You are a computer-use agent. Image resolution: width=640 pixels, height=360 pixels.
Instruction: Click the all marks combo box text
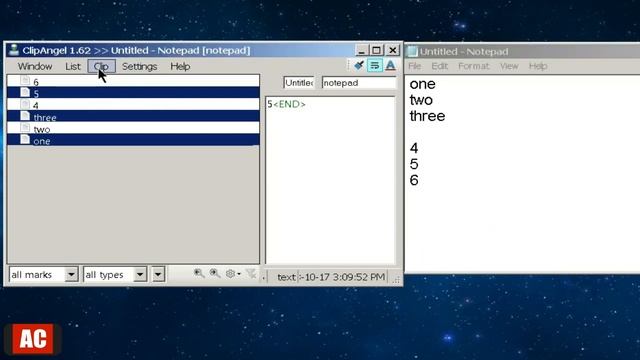pyautogui.click(x=32, y=275)
